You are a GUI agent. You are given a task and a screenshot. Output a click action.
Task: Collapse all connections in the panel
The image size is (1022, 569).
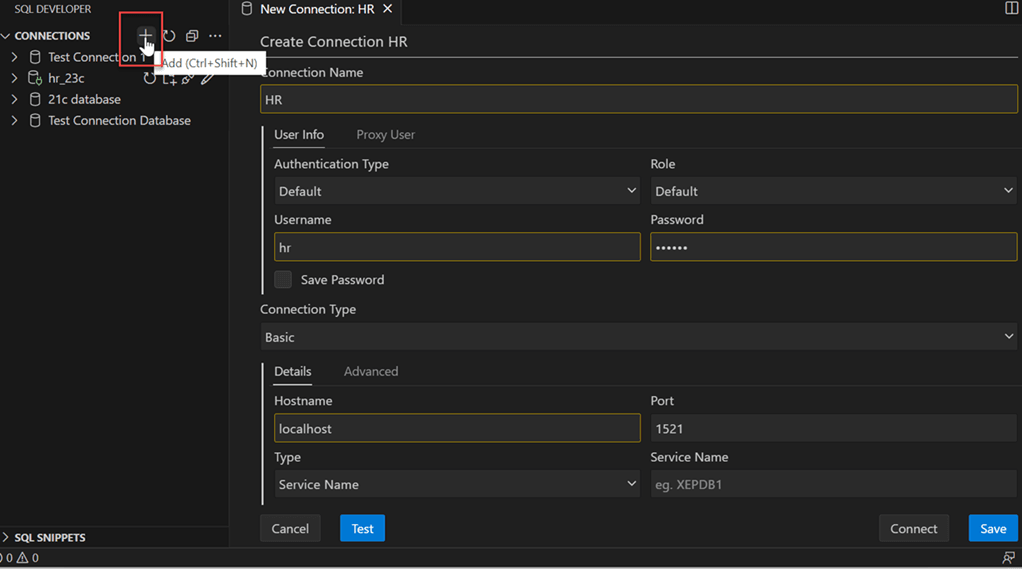(192, 36)
